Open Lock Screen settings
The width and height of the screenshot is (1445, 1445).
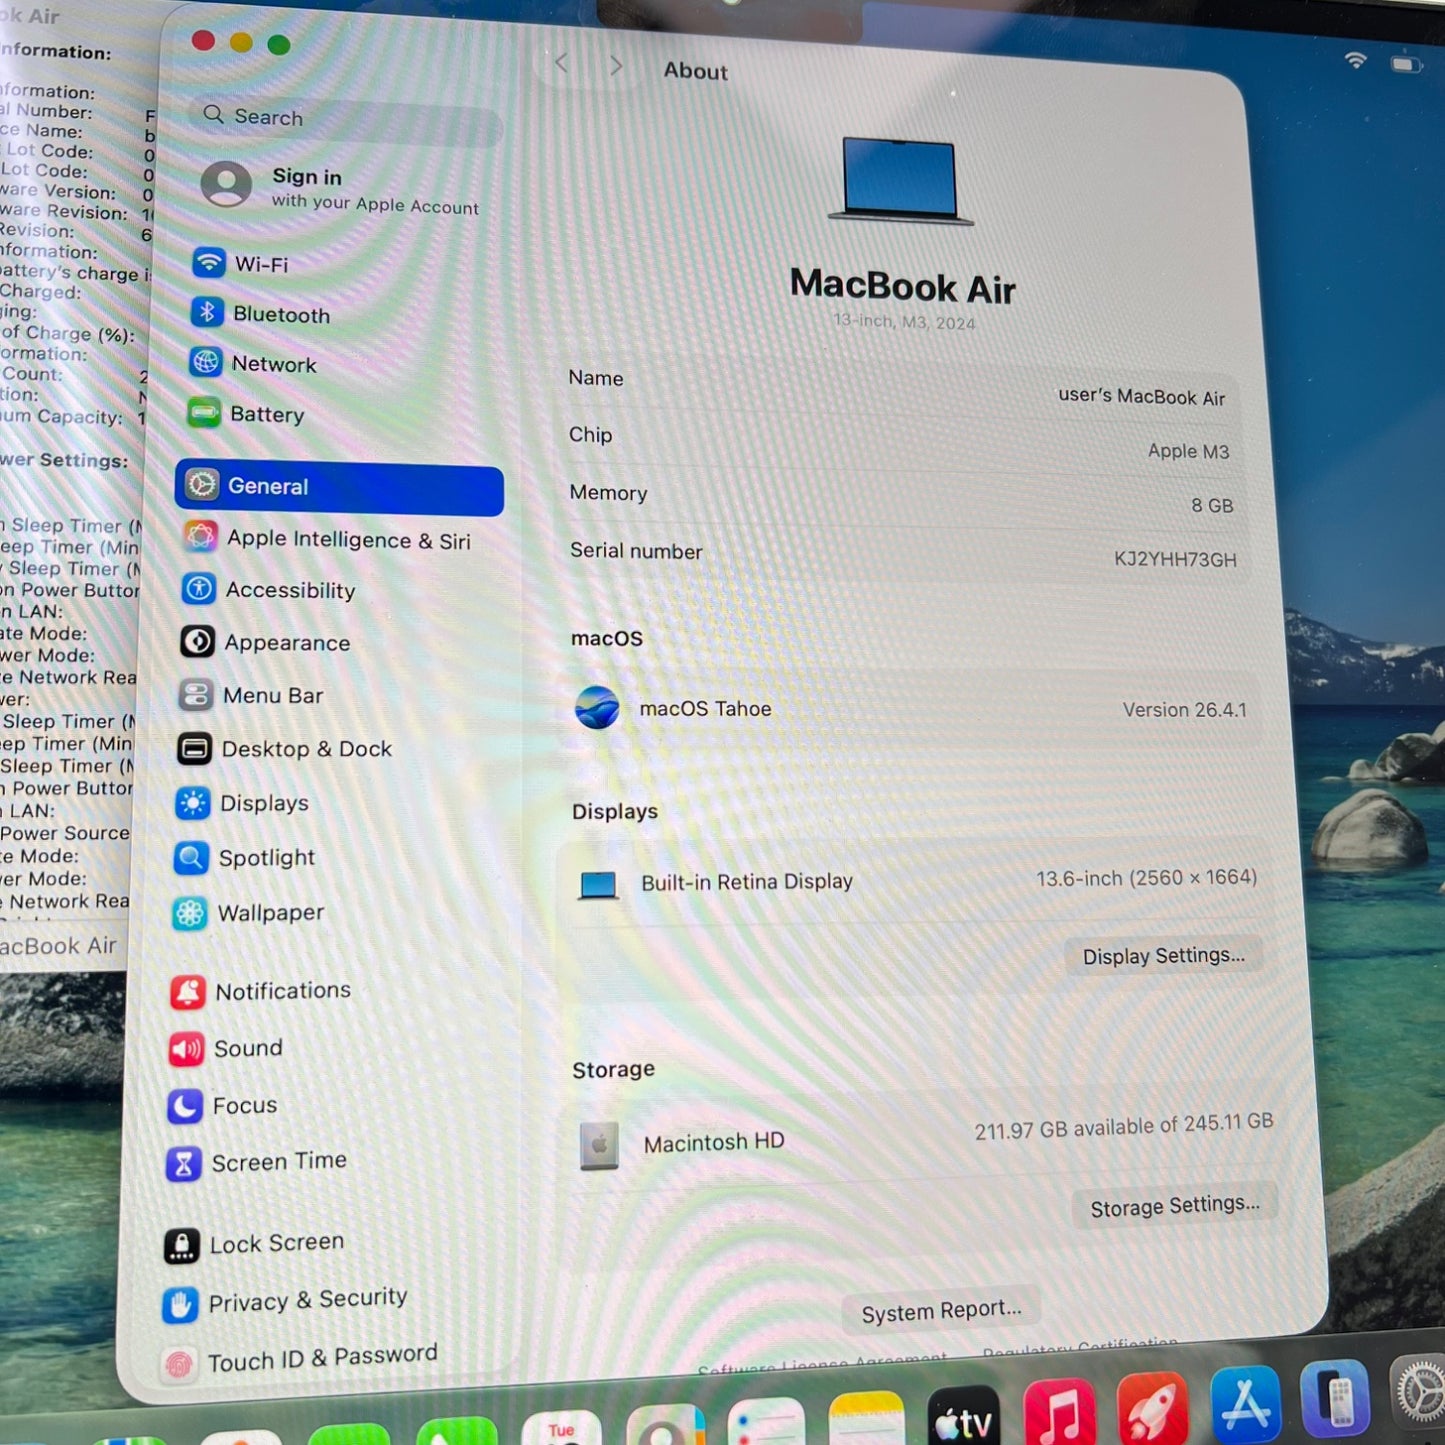point(255,1245)
